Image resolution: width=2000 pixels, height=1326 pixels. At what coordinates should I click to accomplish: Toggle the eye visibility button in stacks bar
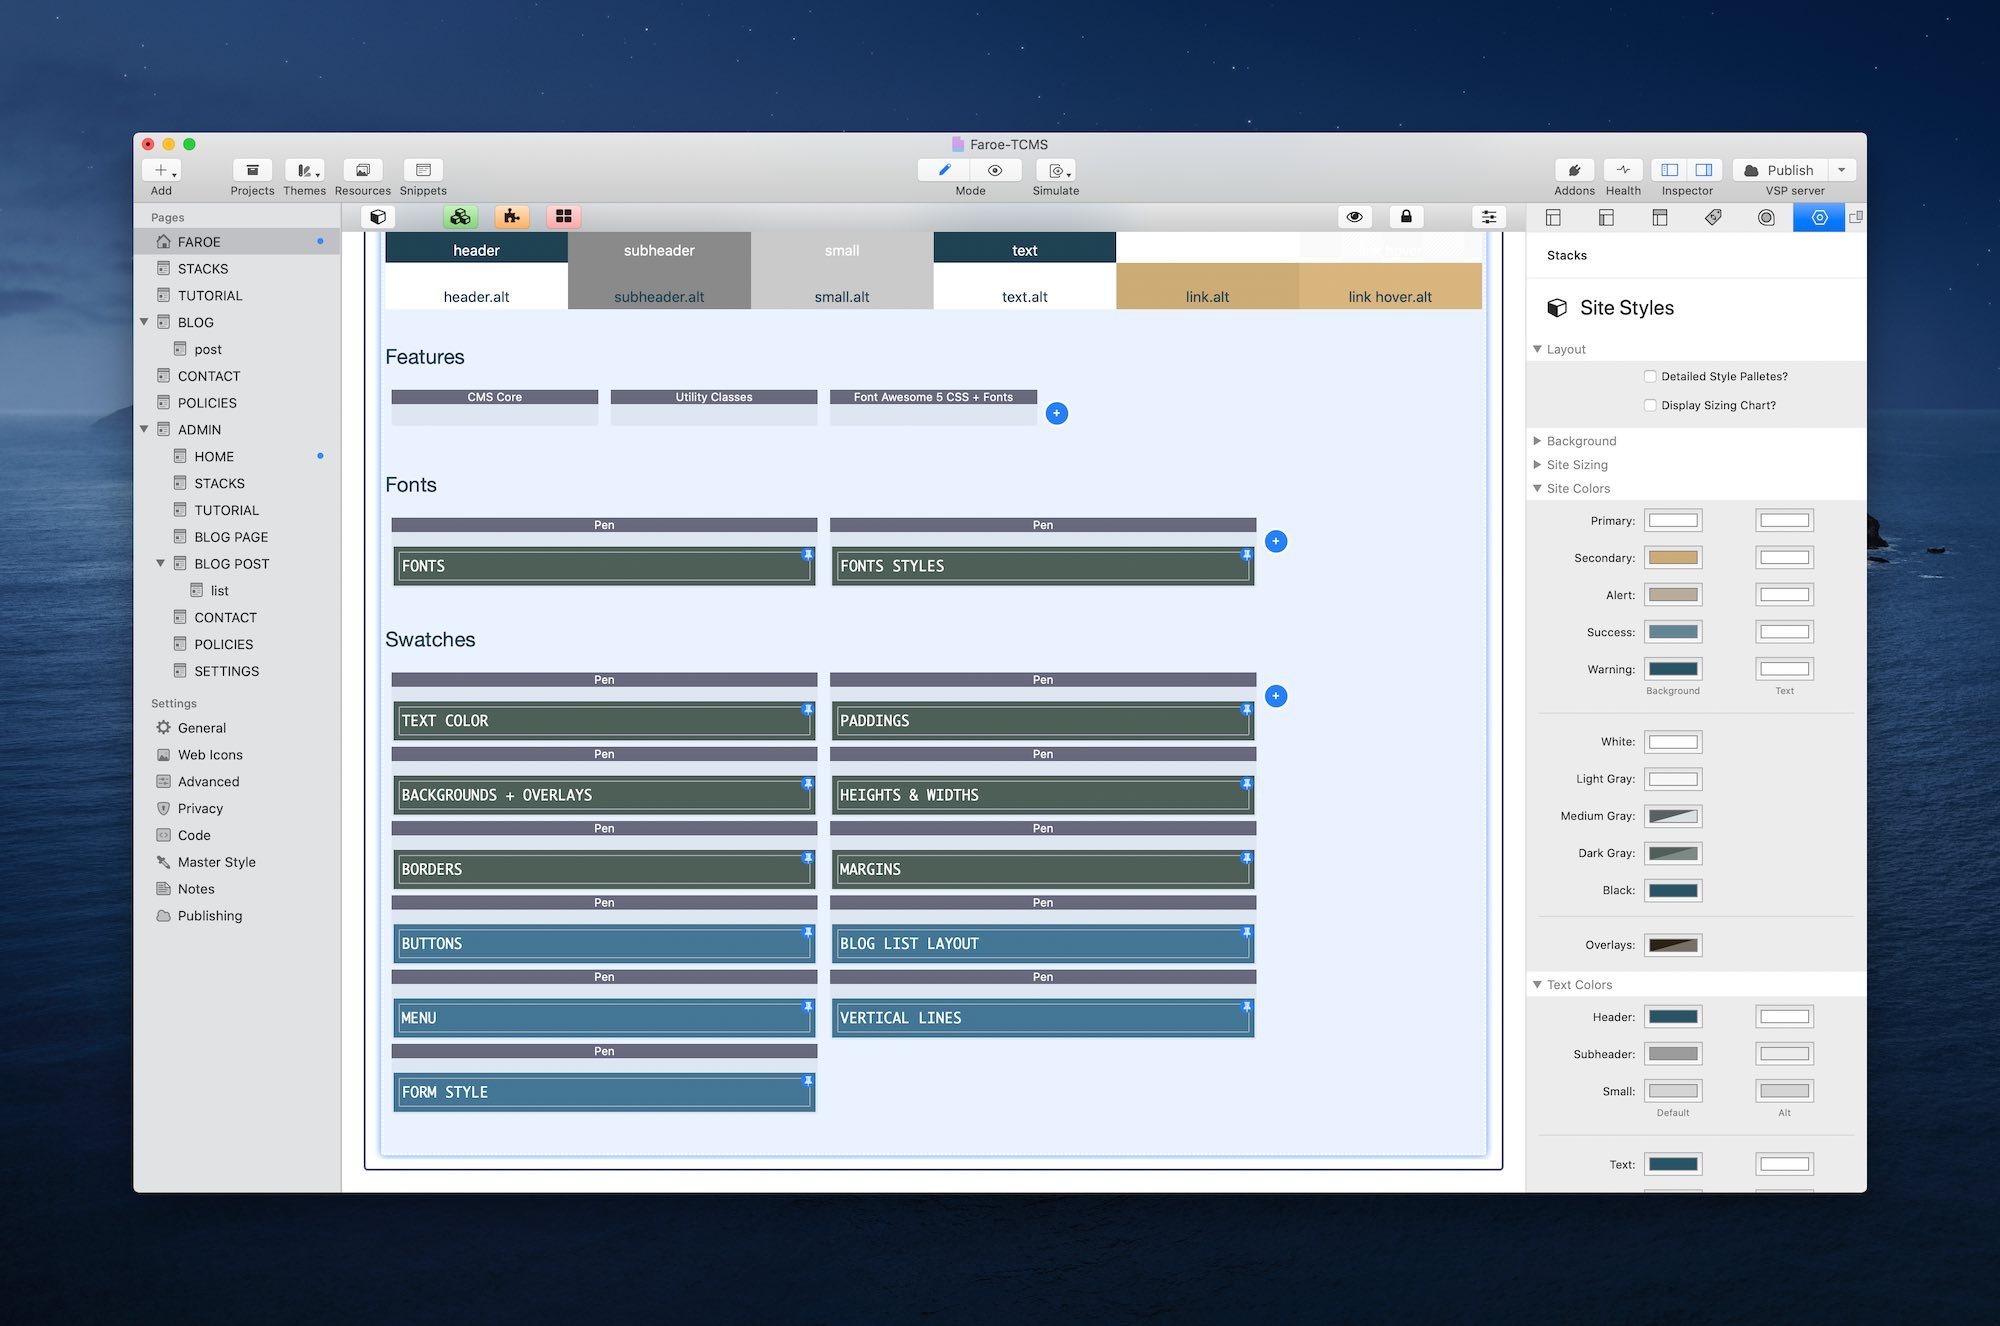[x=1355, y=217]
